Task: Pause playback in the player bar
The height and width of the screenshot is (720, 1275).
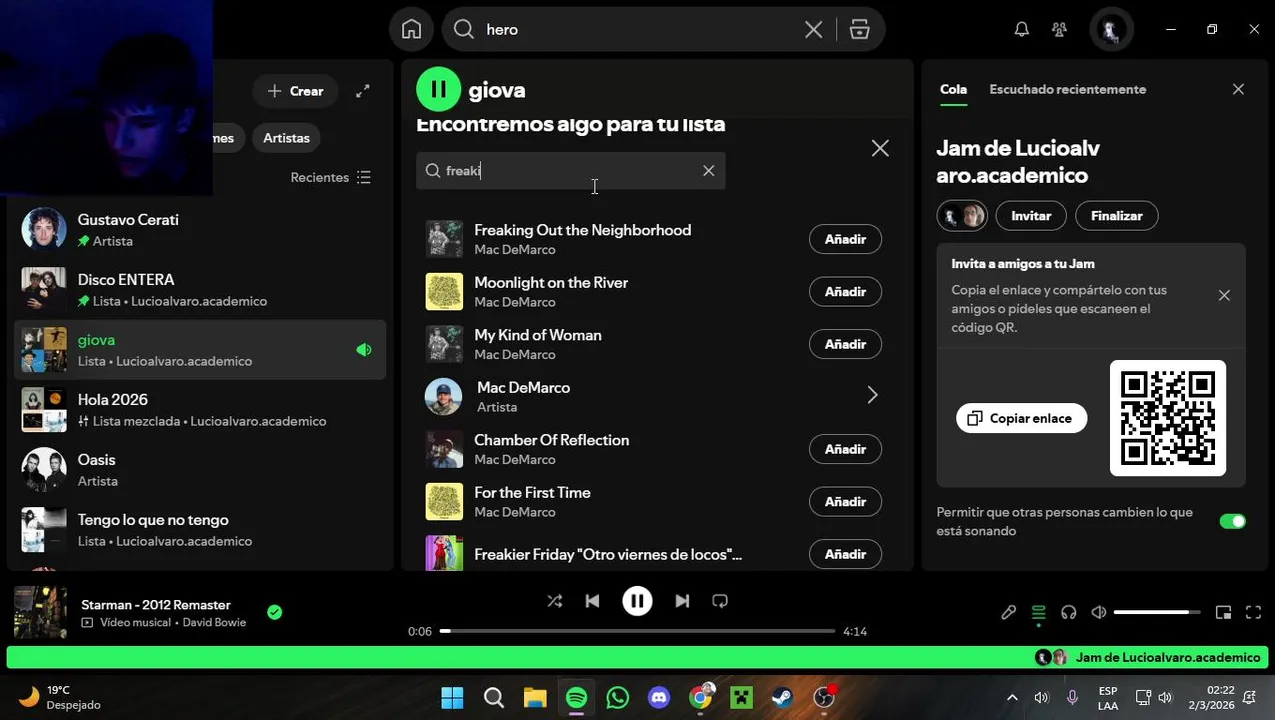Action: 637,601
